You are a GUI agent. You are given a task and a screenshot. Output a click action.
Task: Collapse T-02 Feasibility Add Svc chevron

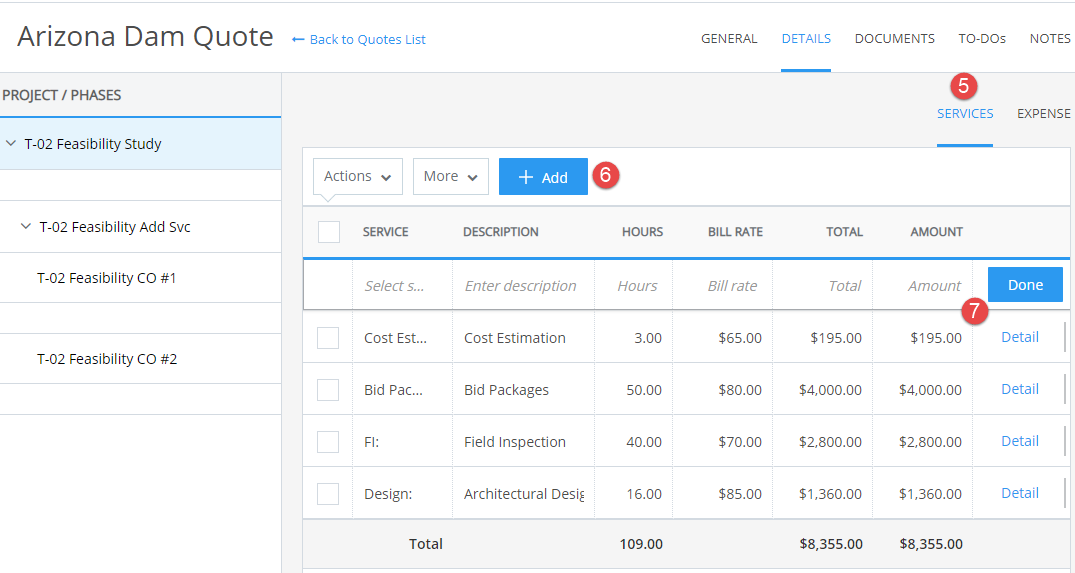tap(26, 226)
